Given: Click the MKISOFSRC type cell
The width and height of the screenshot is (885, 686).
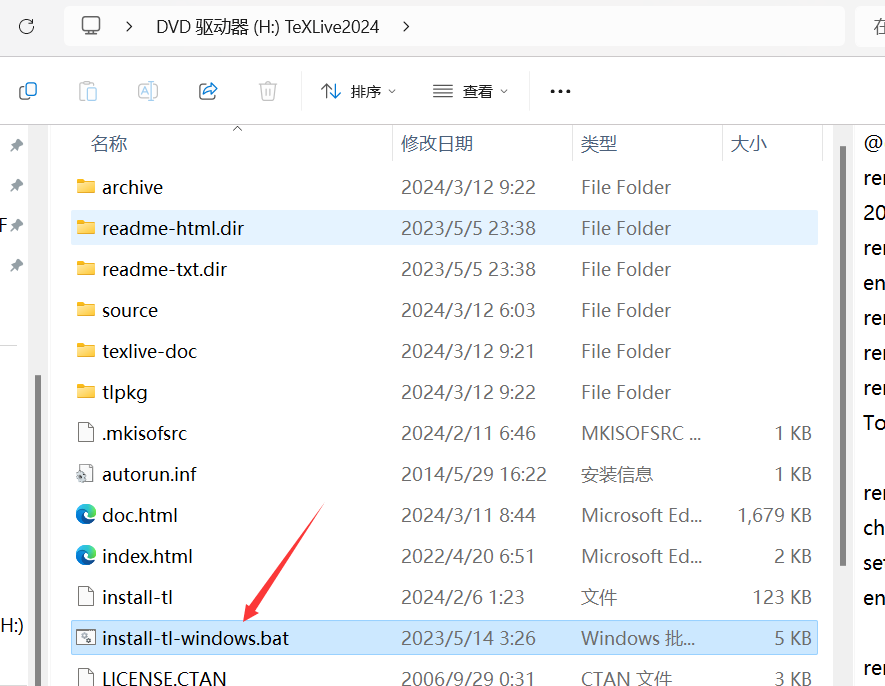Looking at the screenshot, I should 641,433.
